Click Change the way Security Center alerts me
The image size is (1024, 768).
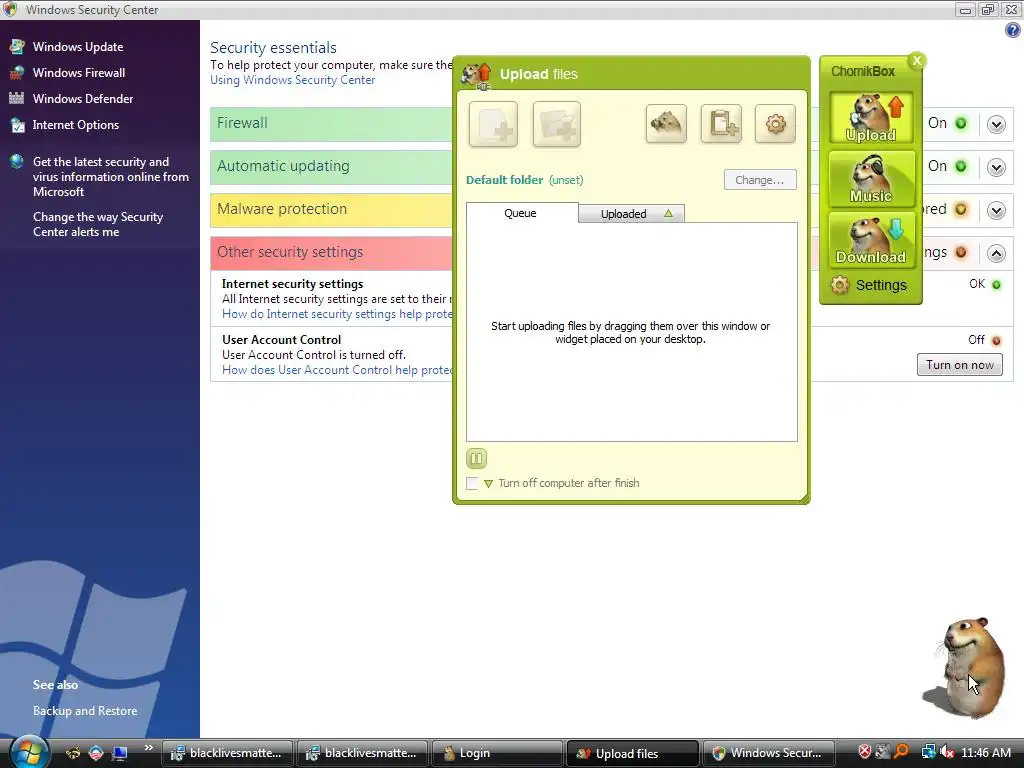coord(98,224)
